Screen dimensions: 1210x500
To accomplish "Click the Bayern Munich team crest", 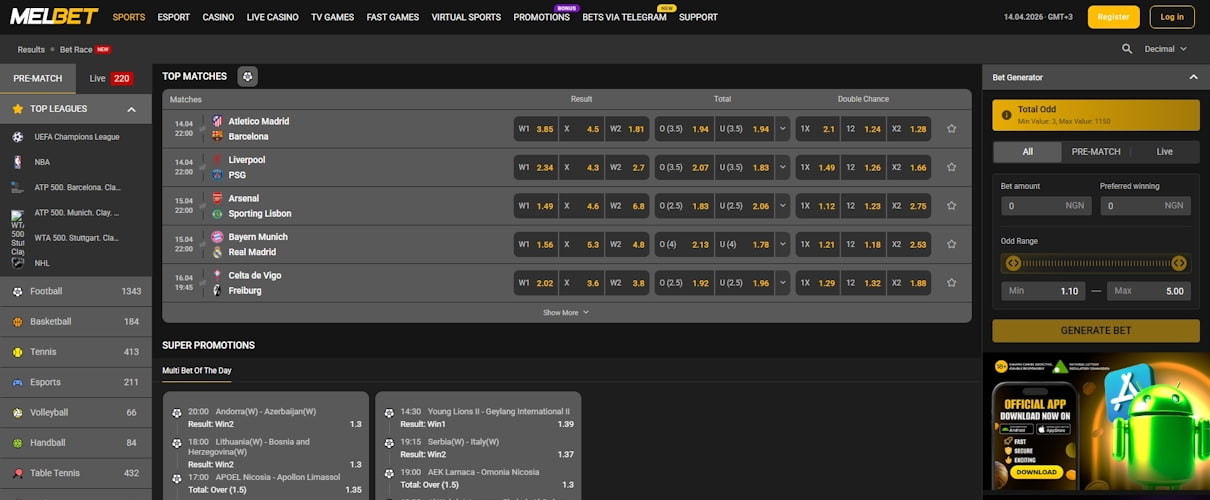I will click(217, 237).
